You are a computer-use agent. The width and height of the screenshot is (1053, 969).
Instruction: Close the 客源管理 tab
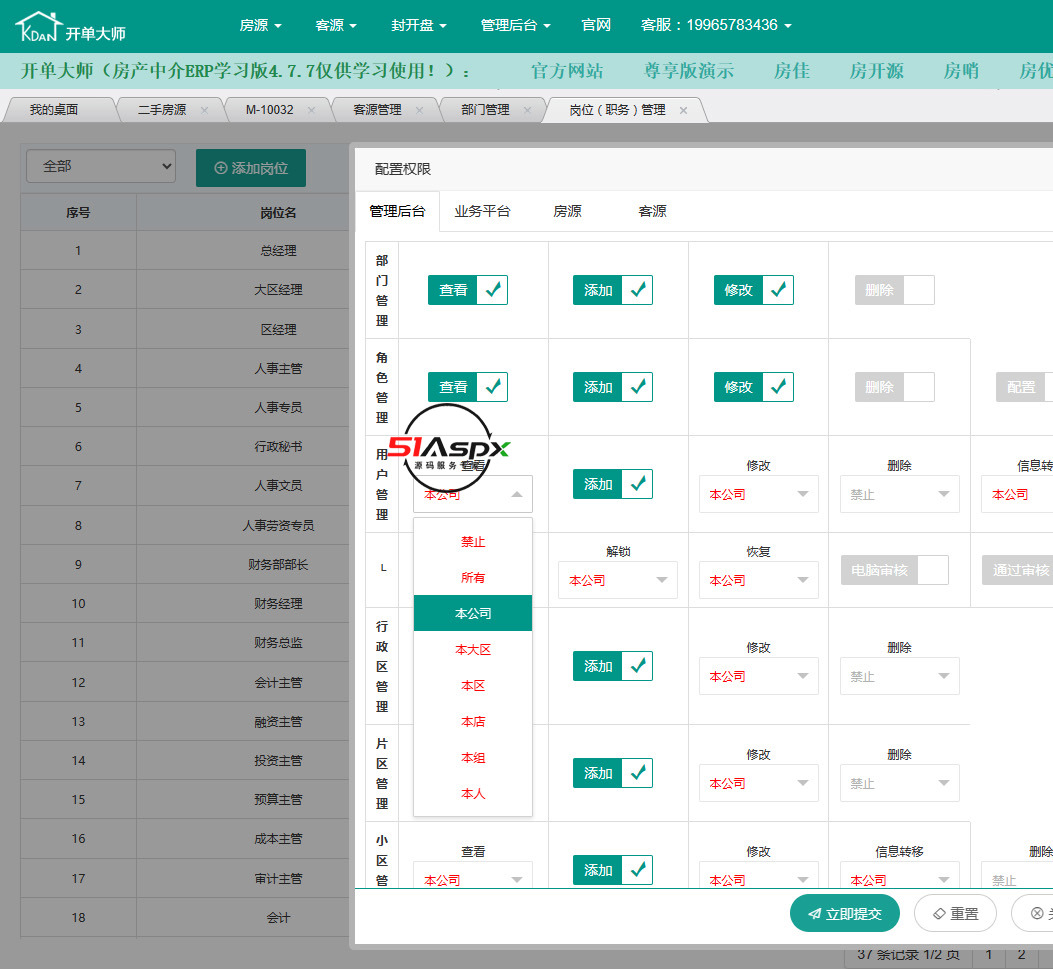click(419, 110)
